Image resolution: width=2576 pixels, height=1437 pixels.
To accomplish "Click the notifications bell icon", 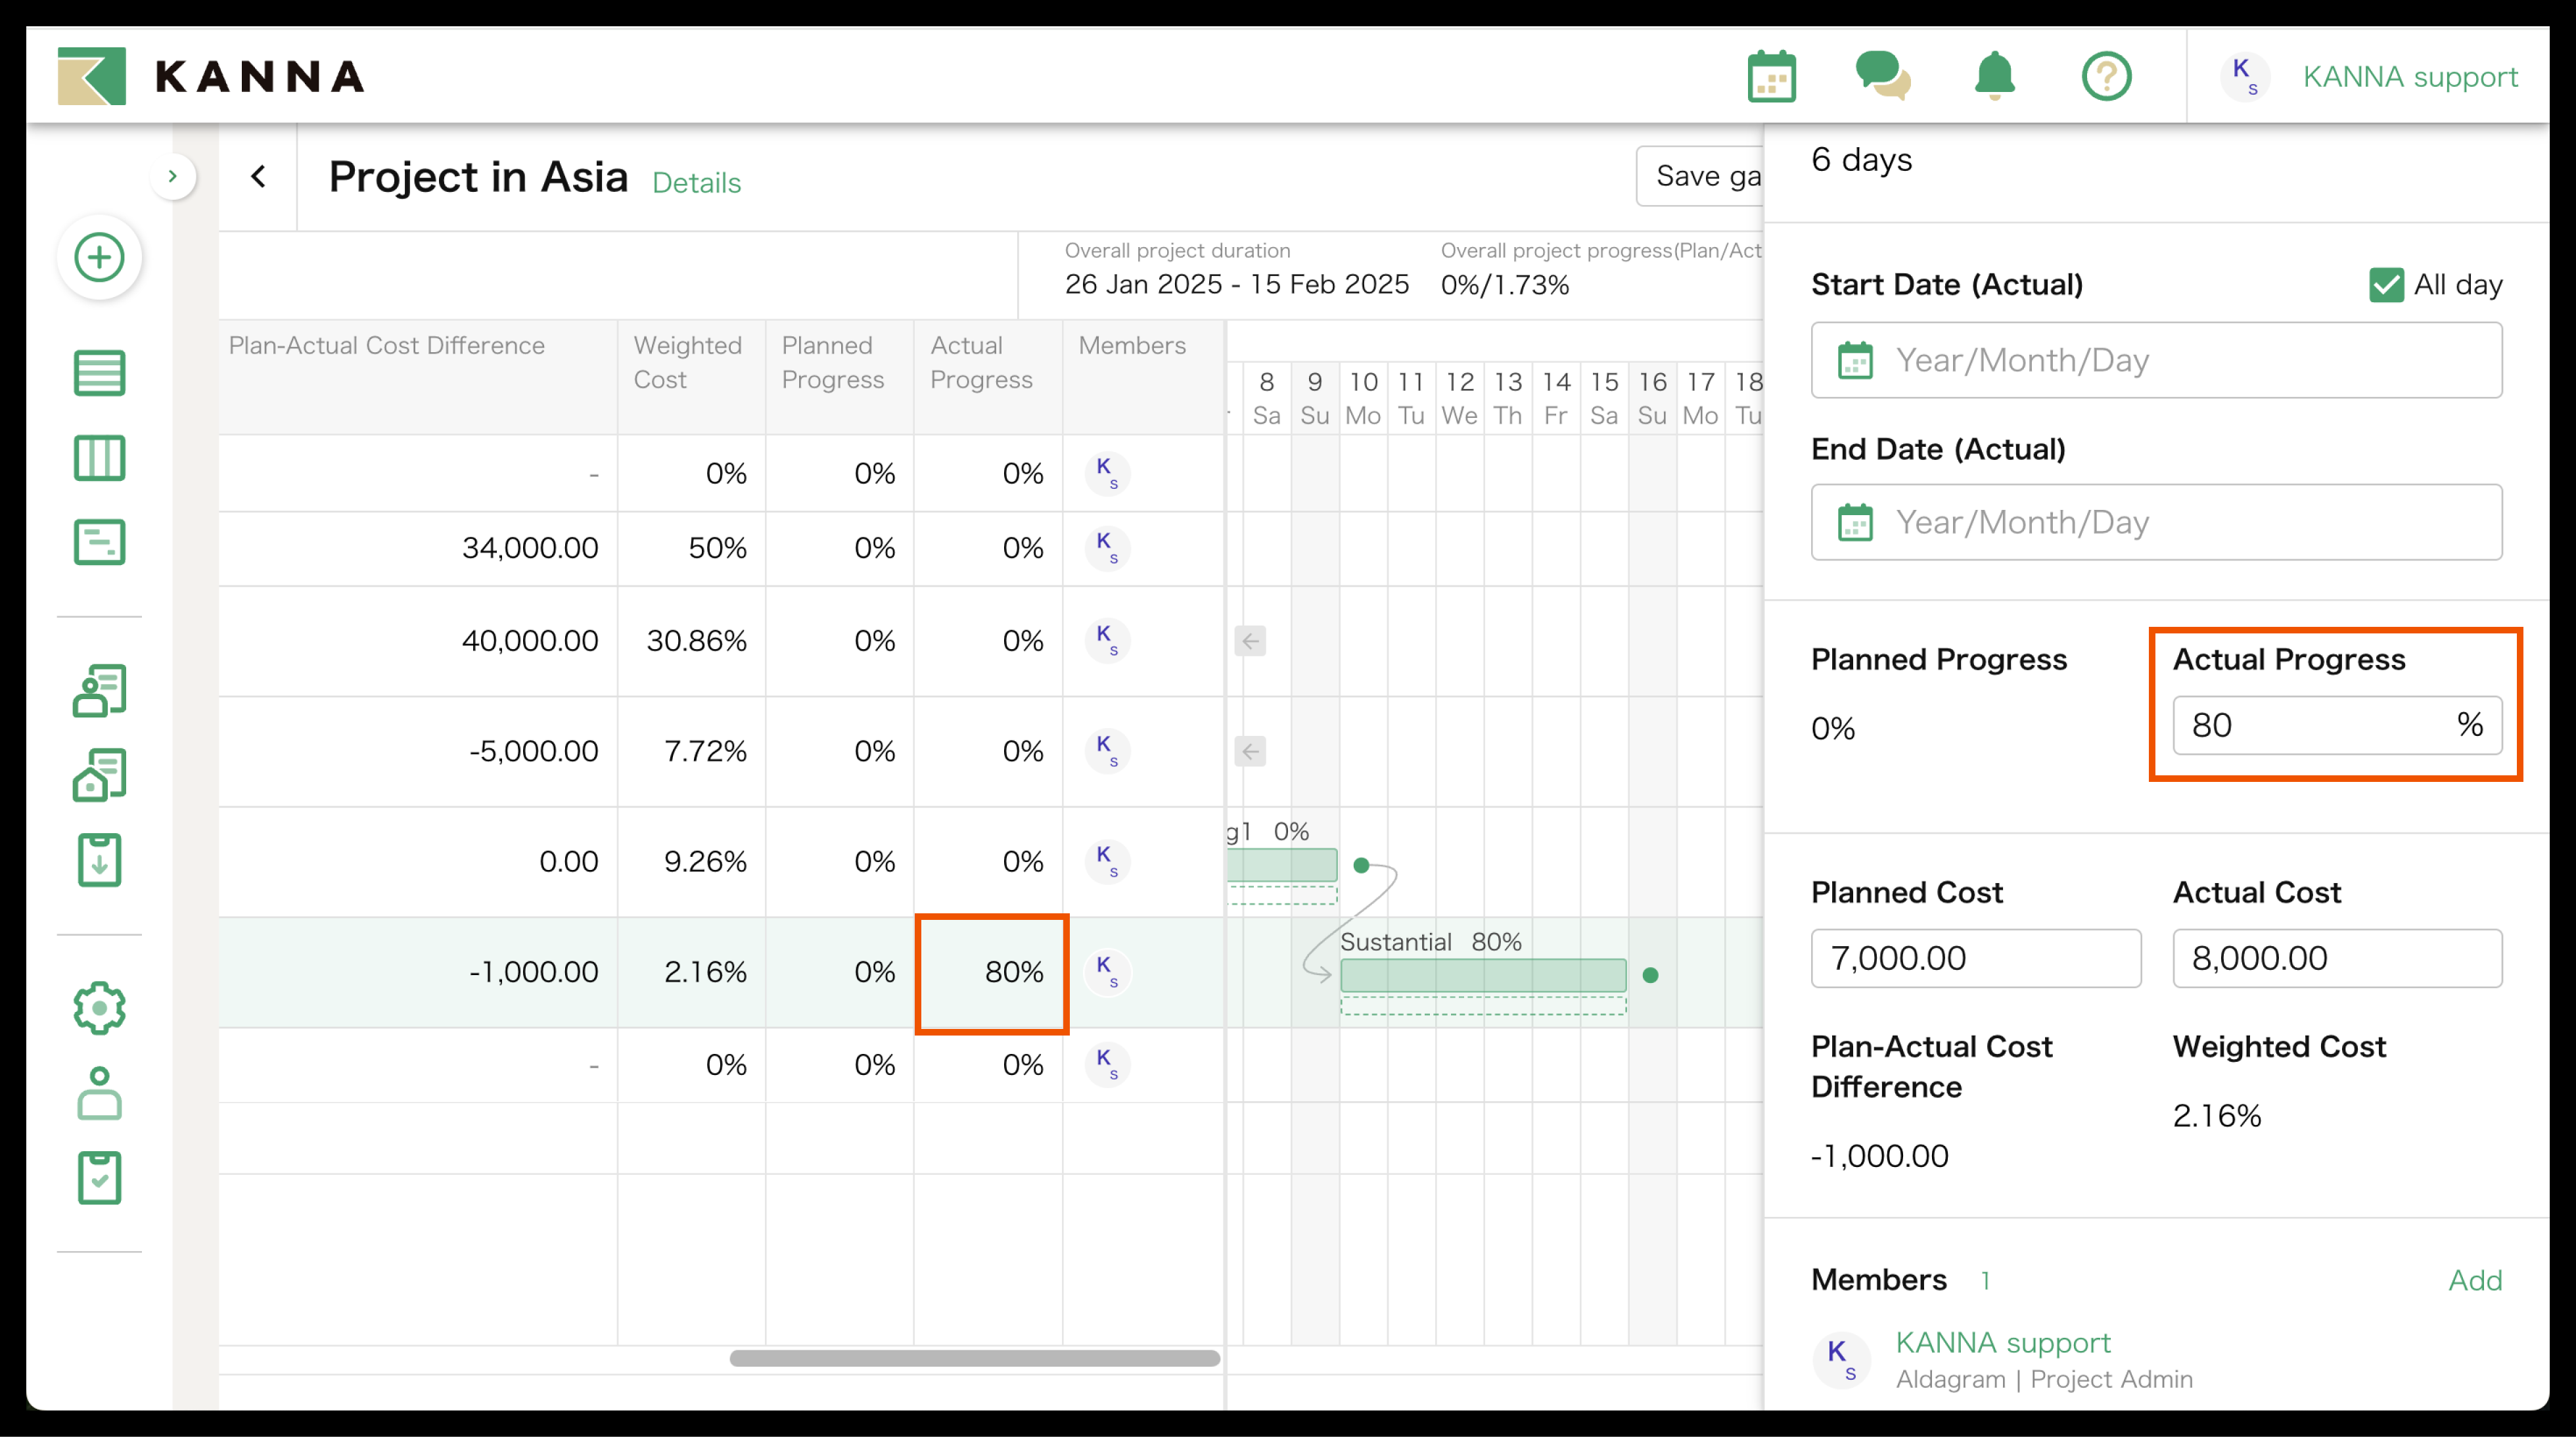I will pyautogui.click(x=1994, y=77).
